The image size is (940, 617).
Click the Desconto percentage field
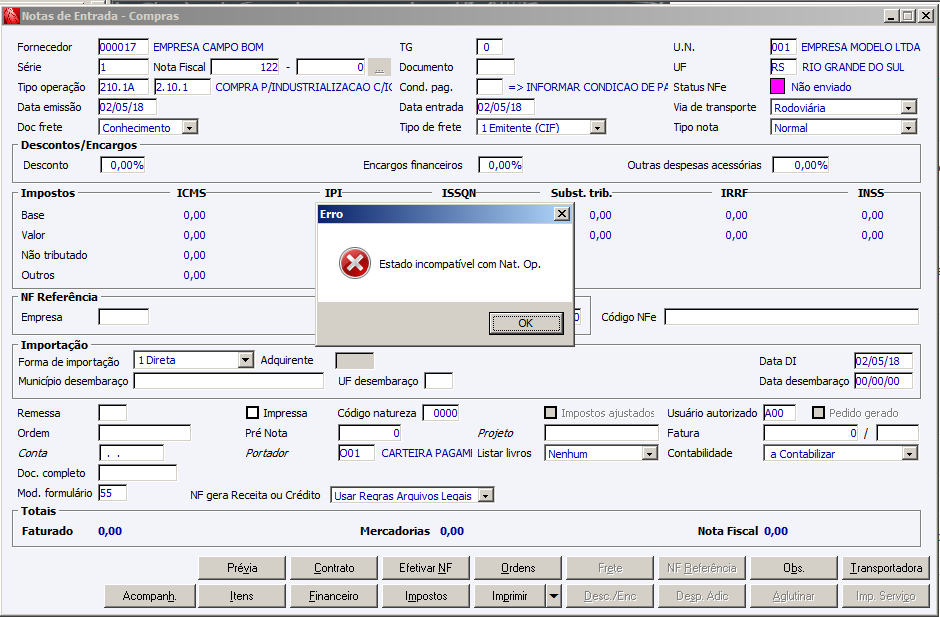pos(122,165)
